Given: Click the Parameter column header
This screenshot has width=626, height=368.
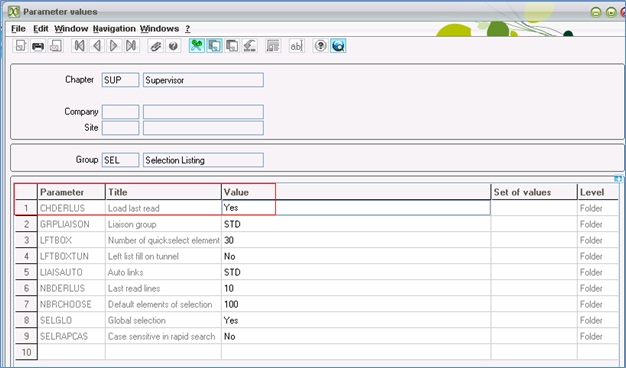Looking at the screenshot, I should [71, 192].
